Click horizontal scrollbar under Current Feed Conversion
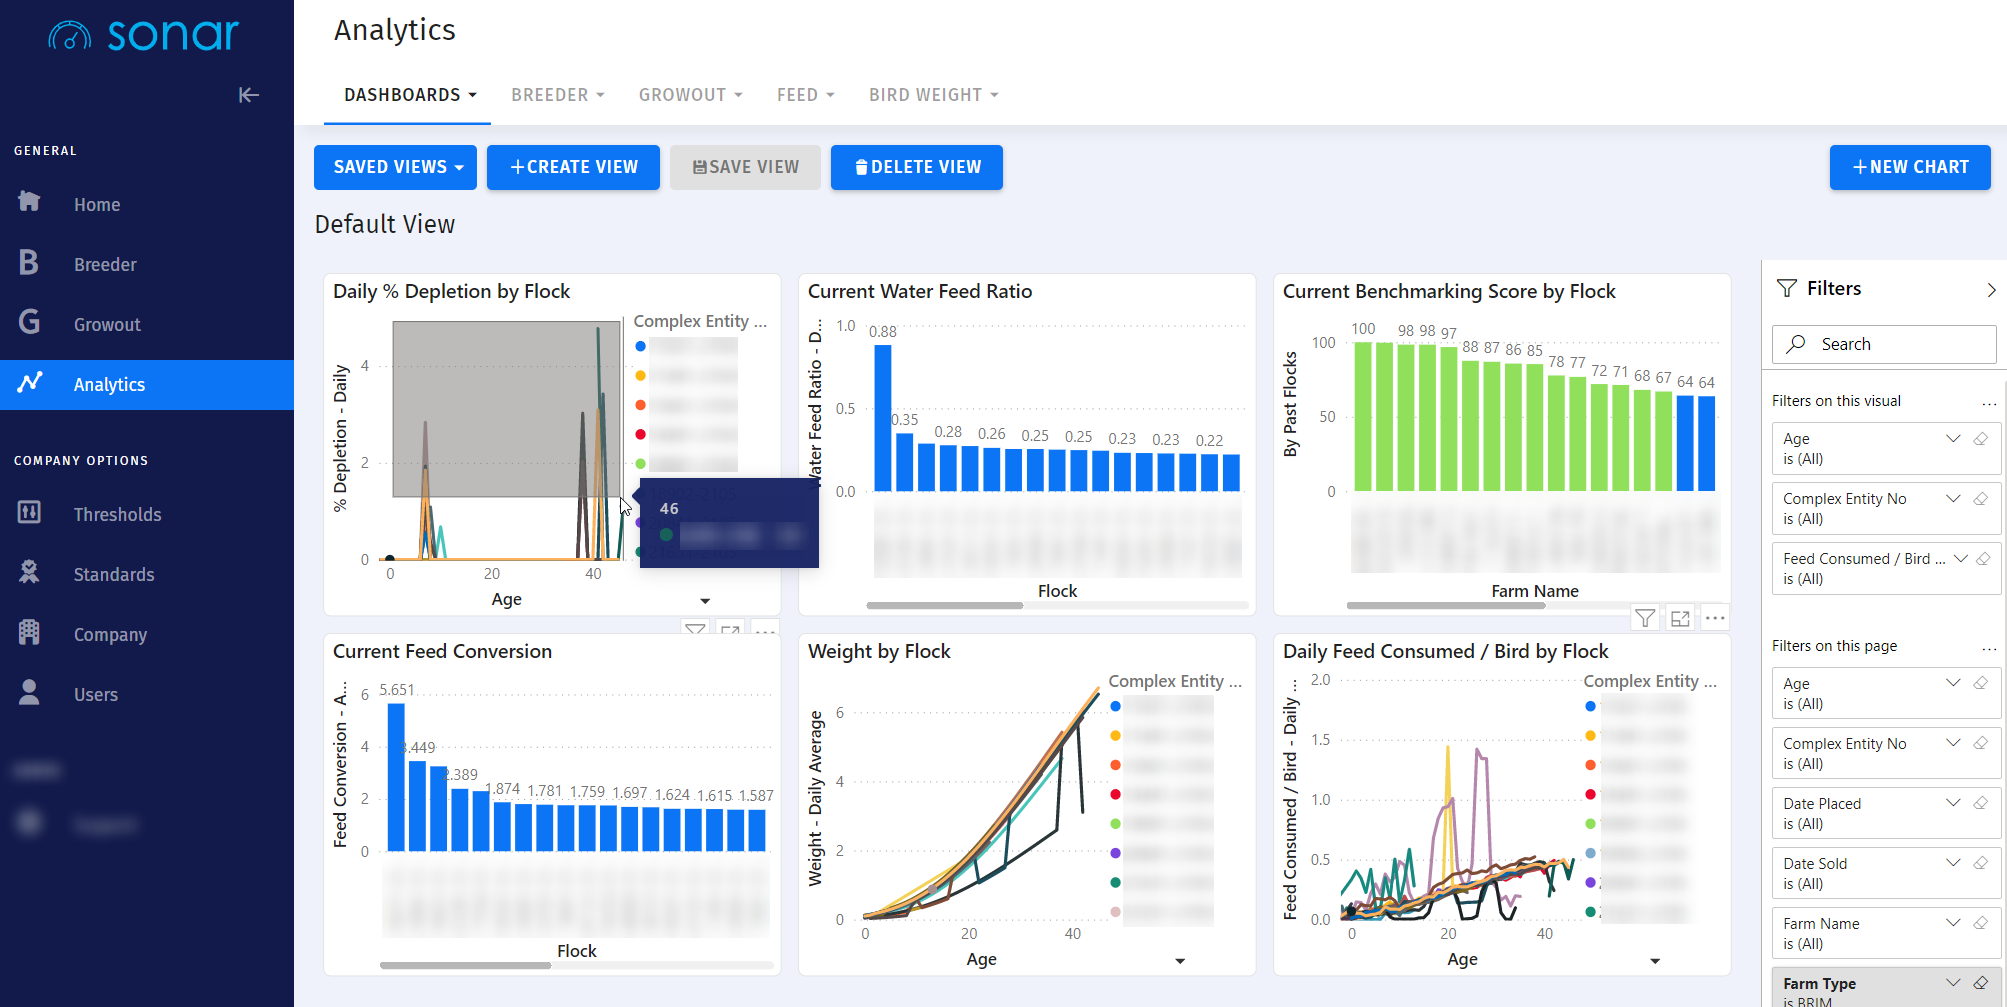 [x=465, y=965]
